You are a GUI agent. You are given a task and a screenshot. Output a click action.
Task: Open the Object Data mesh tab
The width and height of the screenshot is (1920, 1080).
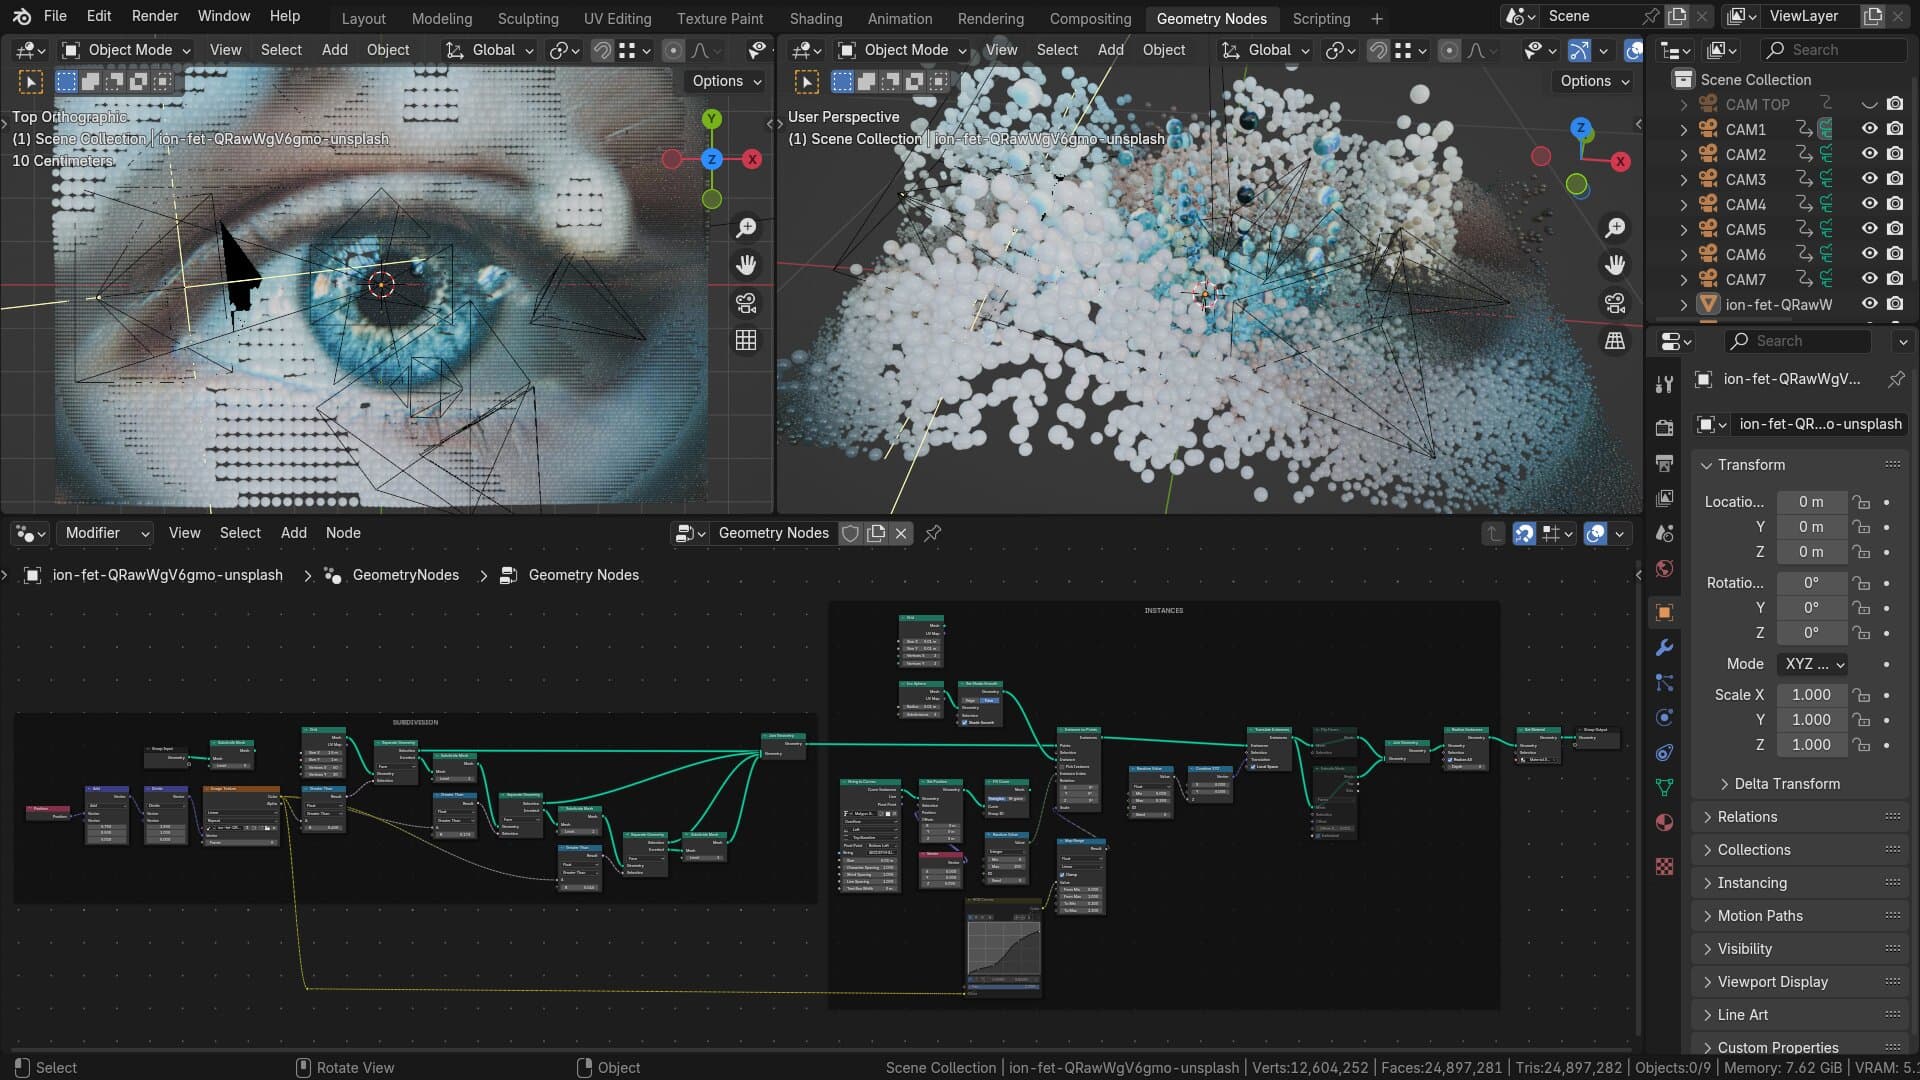[x=1664, y=787]
